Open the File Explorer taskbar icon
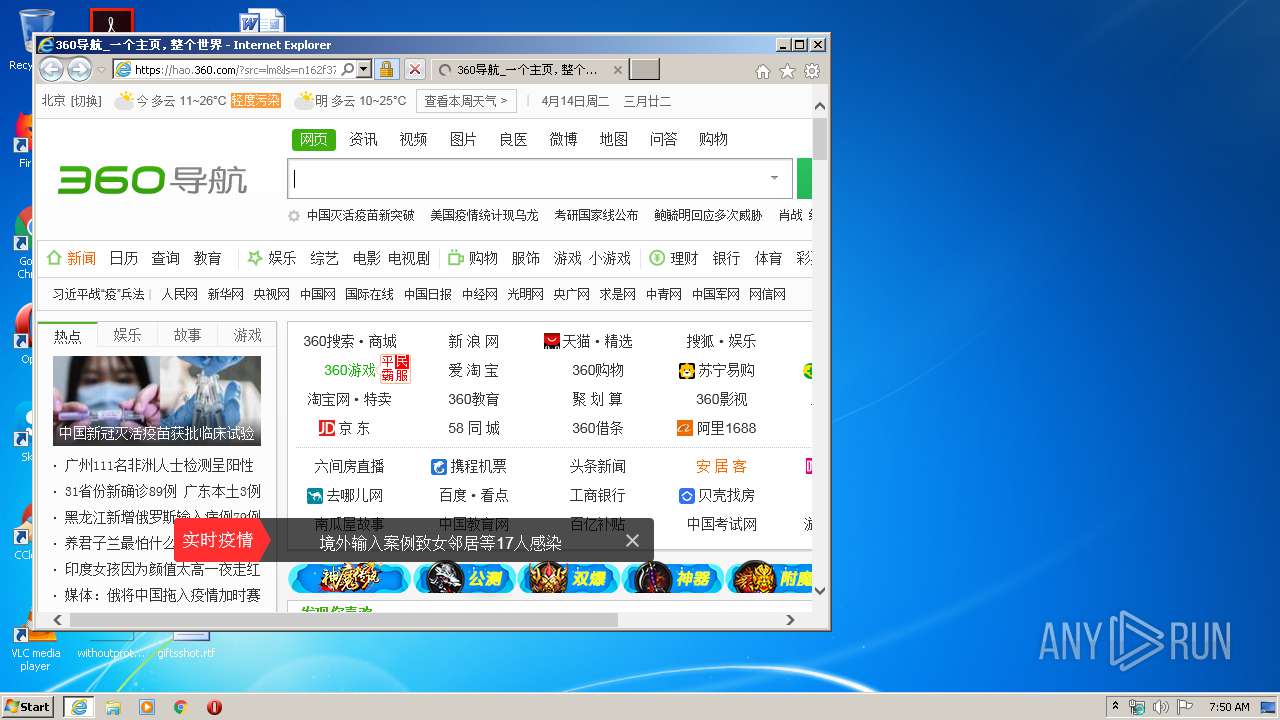The image size is (1280, 720). (x=113, y=707)
